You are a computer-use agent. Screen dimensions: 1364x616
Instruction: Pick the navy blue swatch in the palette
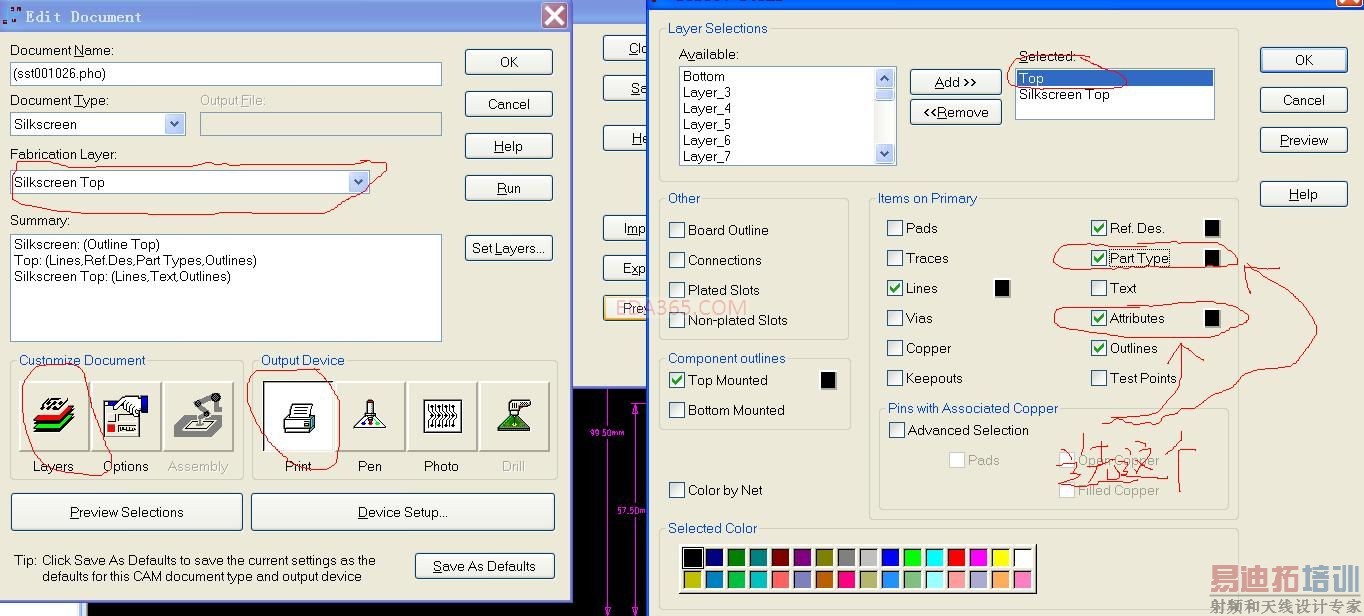click(x=715, y=557)
